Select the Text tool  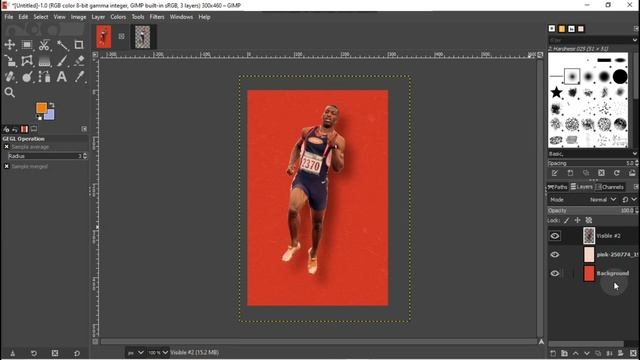[62, 77]
